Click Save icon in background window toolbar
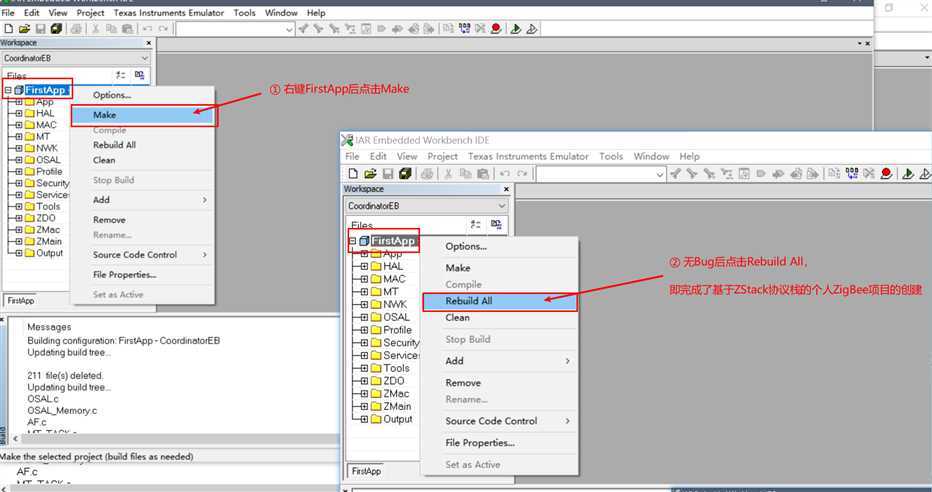The image size is (932, 492). (x=40, y=29)
